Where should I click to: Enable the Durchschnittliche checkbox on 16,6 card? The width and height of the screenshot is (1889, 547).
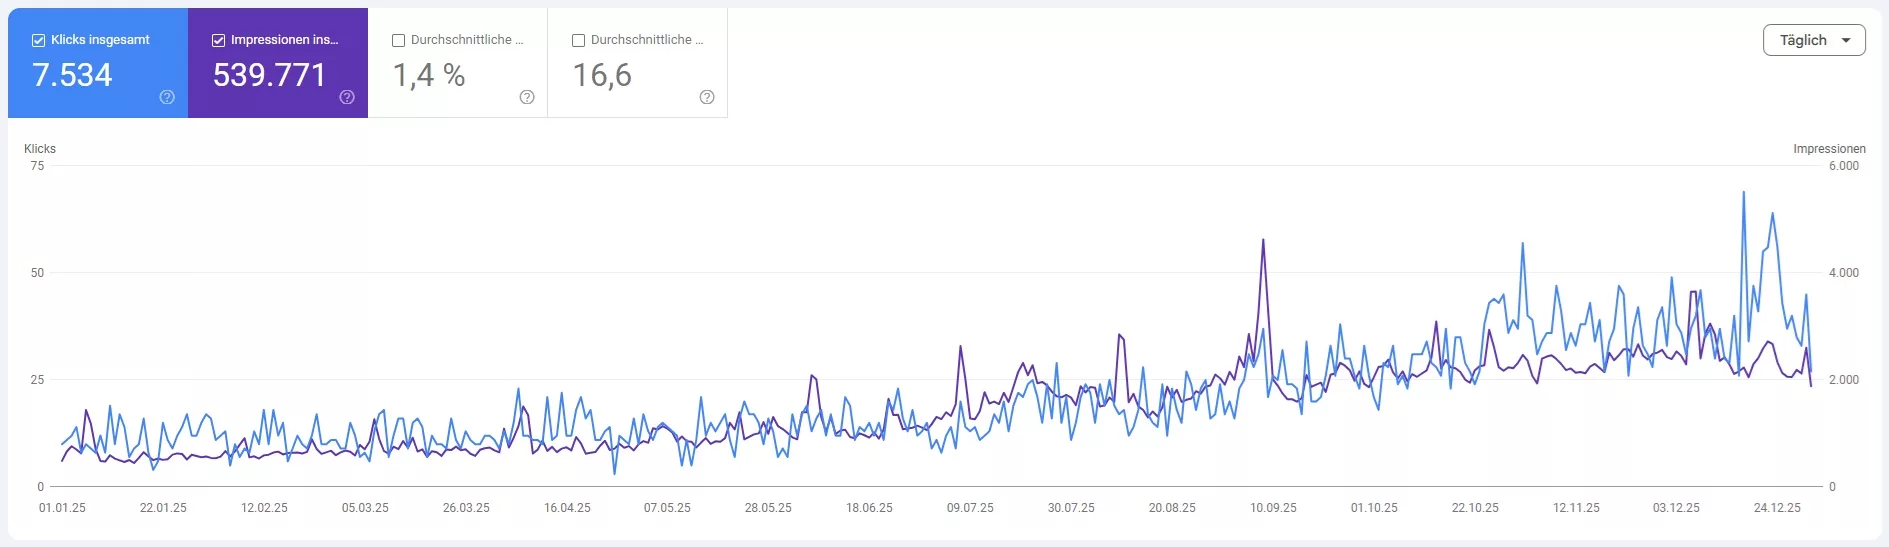(x=578, y=40)
